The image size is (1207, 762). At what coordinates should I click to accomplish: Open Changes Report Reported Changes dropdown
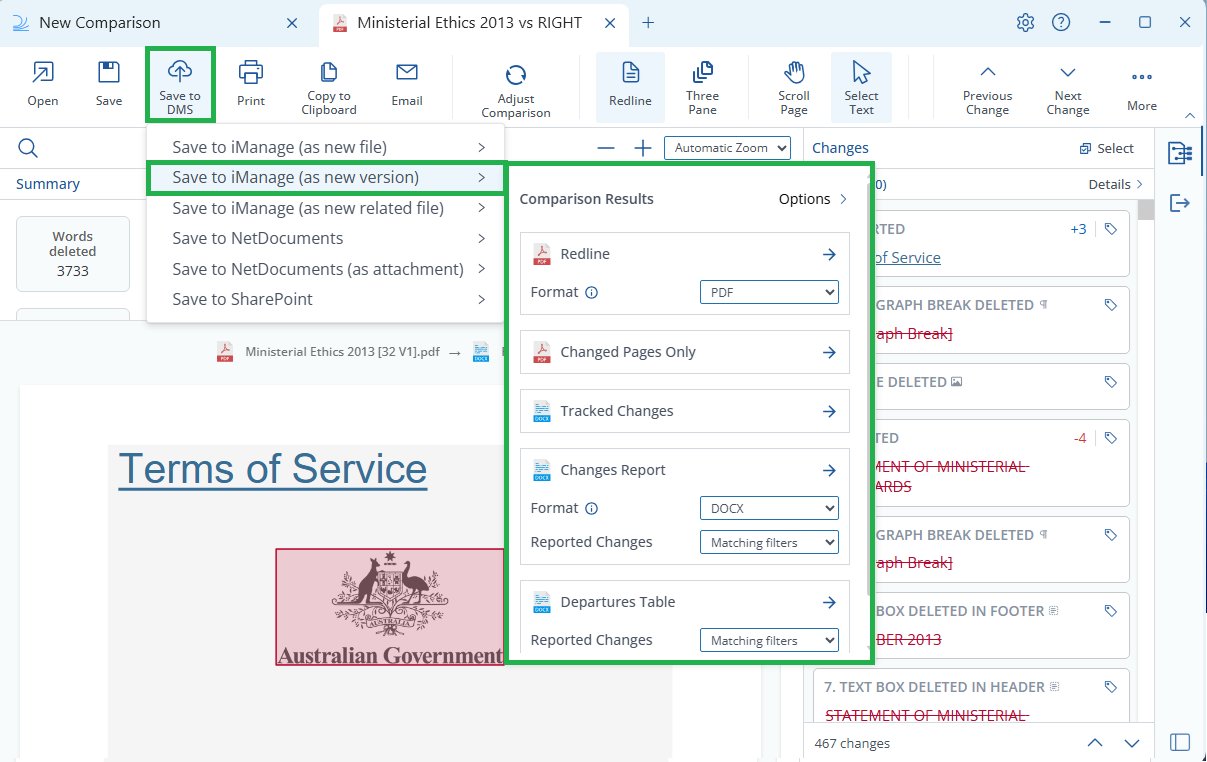click(769, 542)
